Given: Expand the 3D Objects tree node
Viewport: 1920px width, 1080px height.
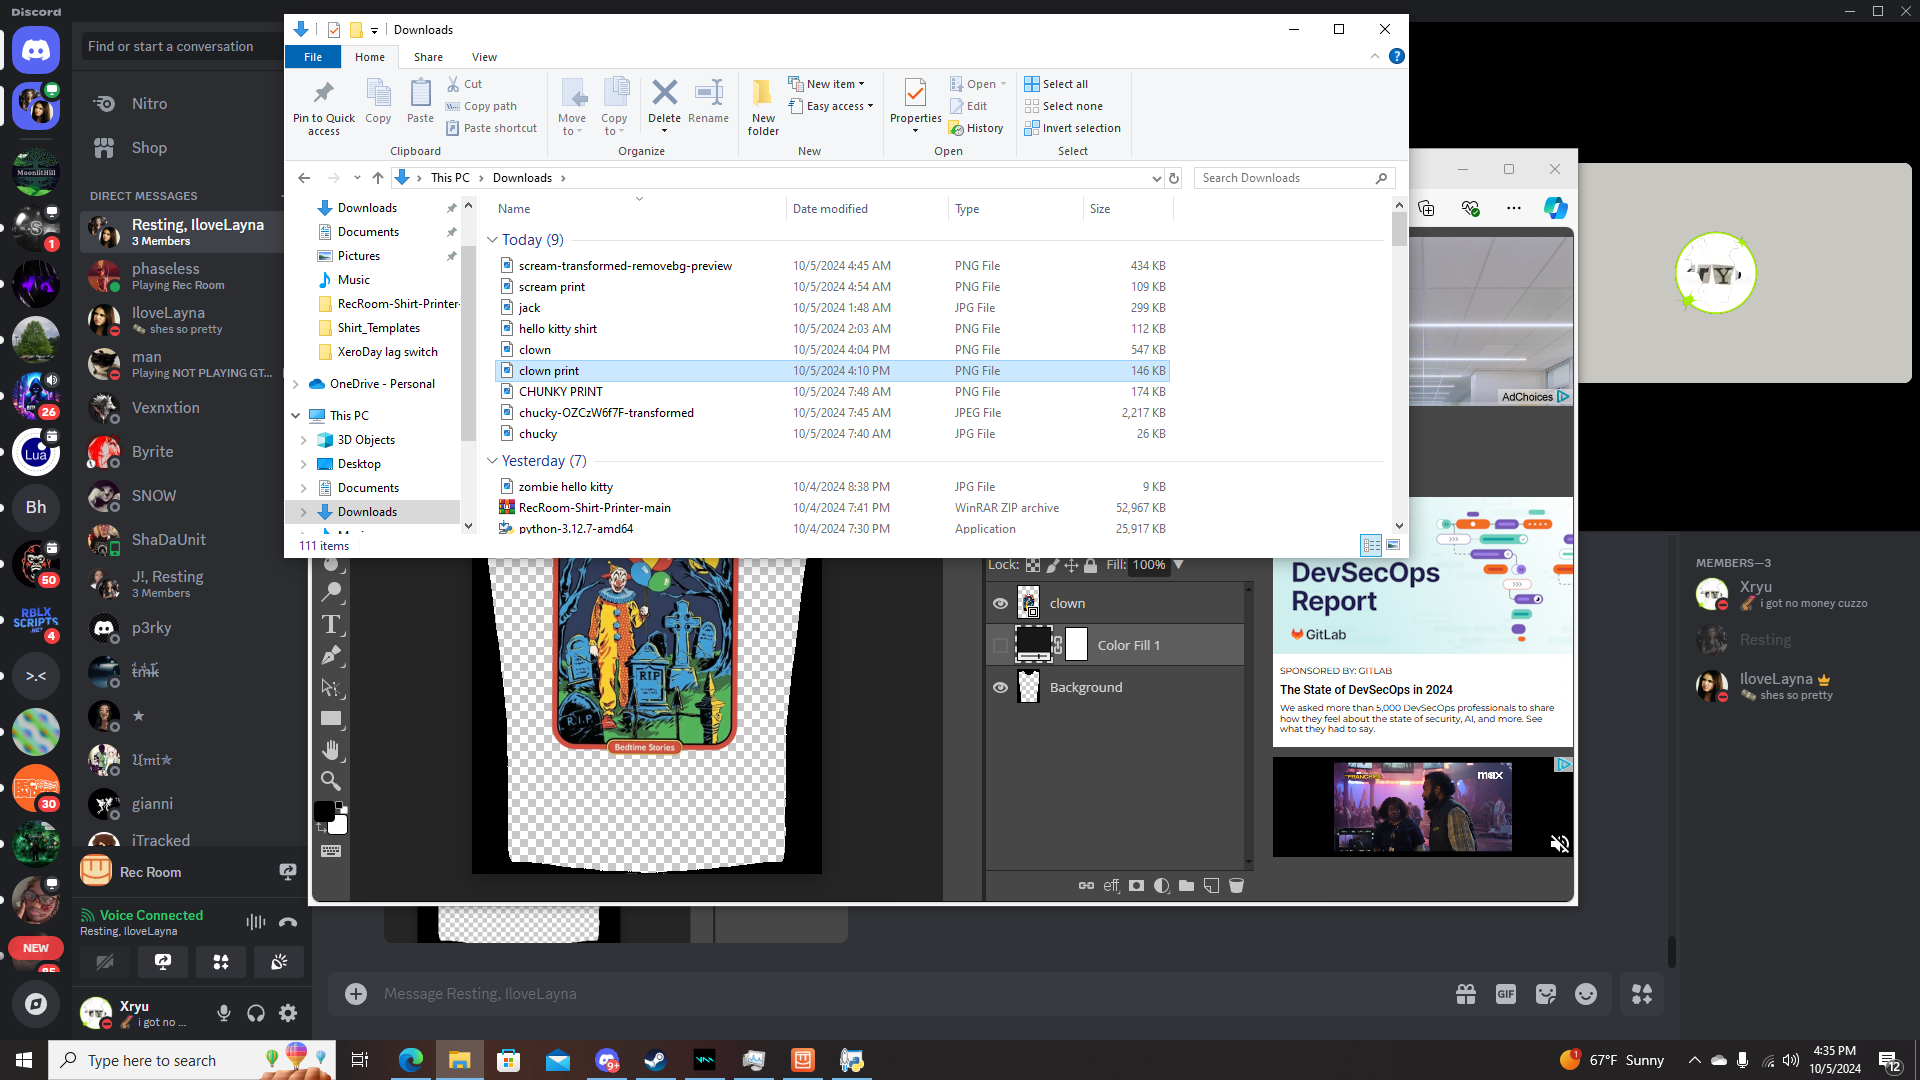Looking at the screenshot, I should pyautogui.click(x=304, y=440).
